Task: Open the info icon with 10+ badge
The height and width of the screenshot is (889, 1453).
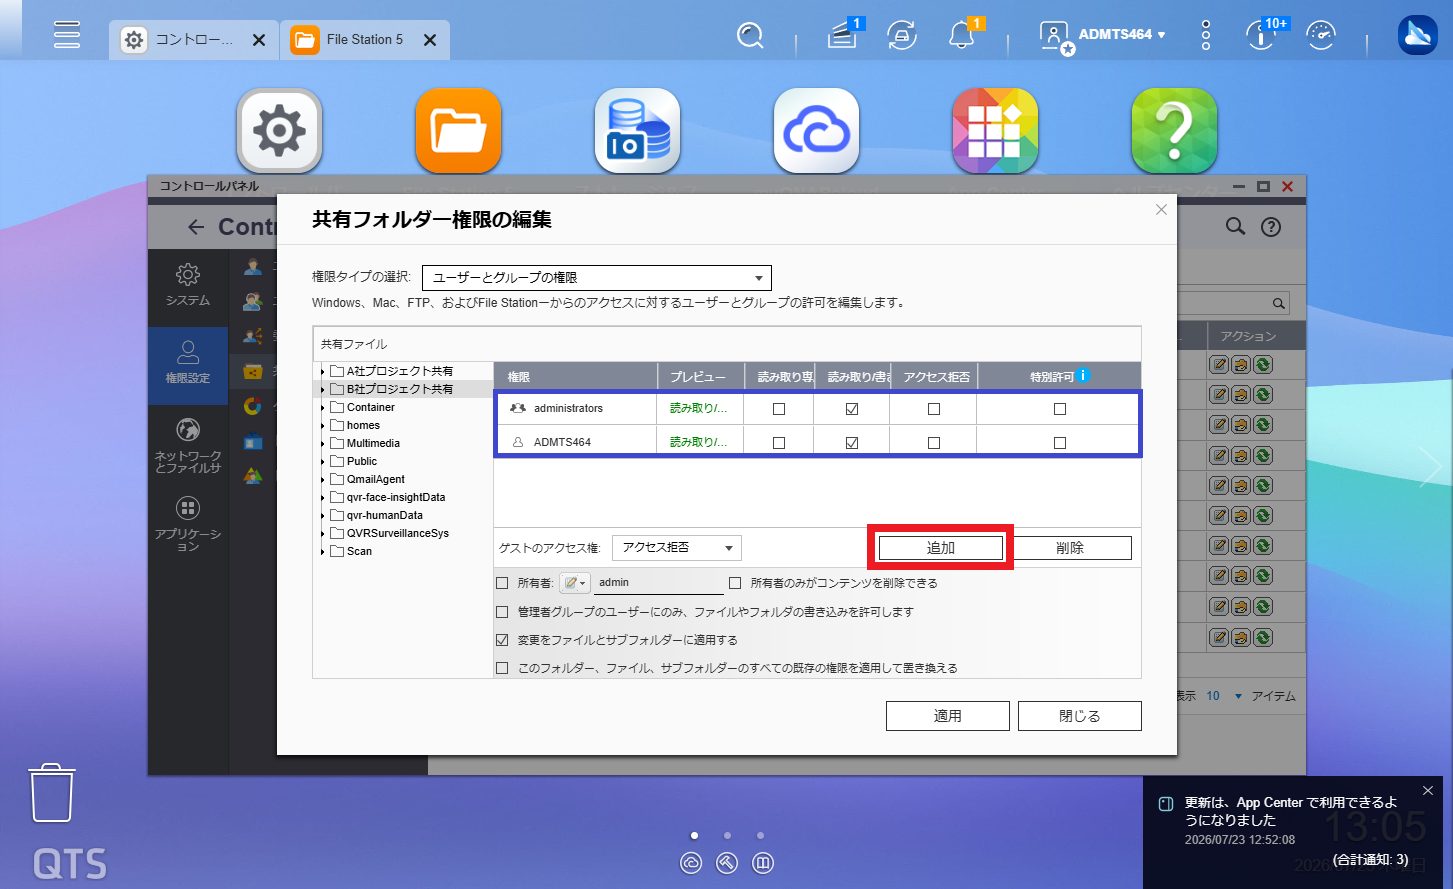Action: pos(1262,36)
